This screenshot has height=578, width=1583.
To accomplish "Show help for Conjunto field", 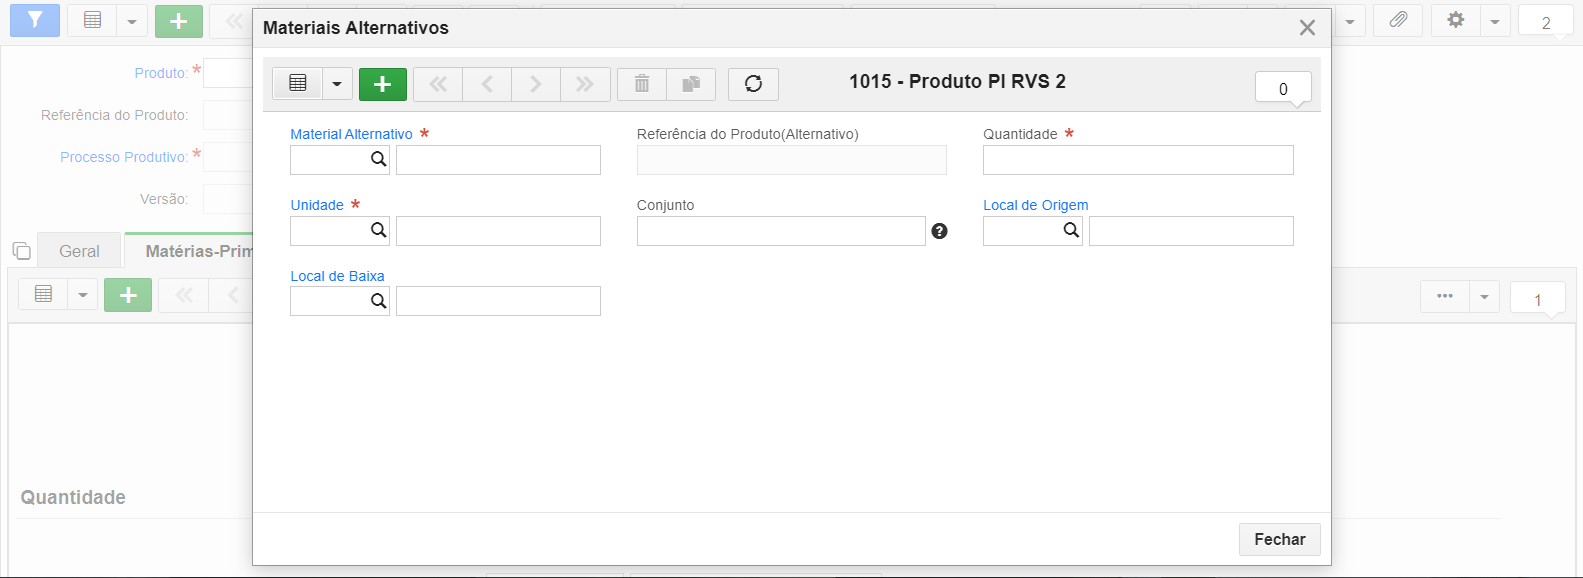I will pos(939,231).
